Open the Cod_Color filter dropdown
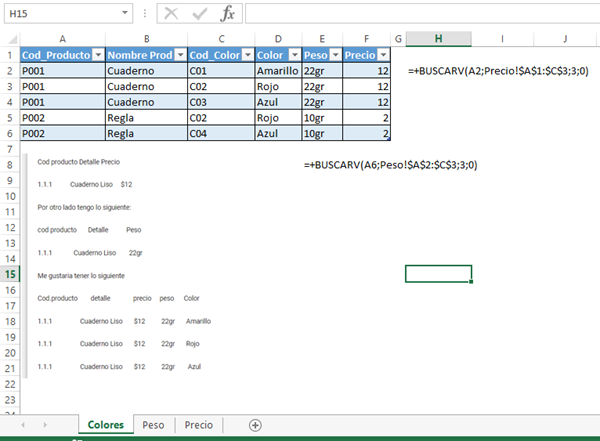This screenshot has width=600, height=441. click(x=248, y=55)
